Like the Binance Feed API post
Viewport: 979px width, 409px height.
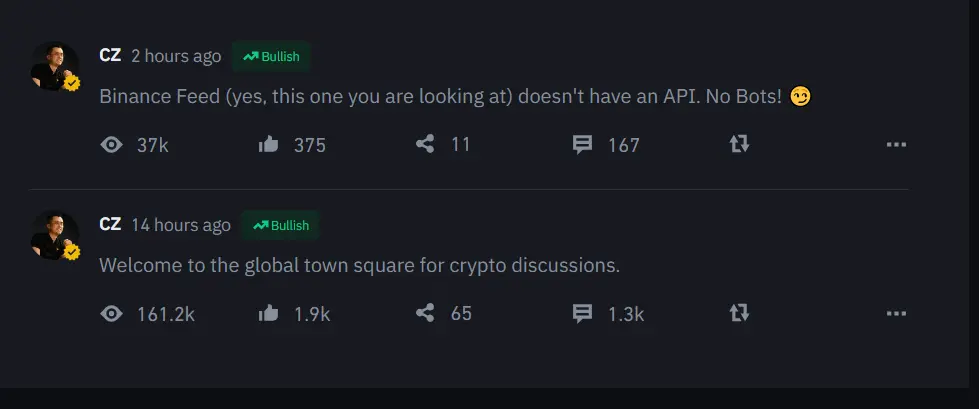(x=268, y=145)
